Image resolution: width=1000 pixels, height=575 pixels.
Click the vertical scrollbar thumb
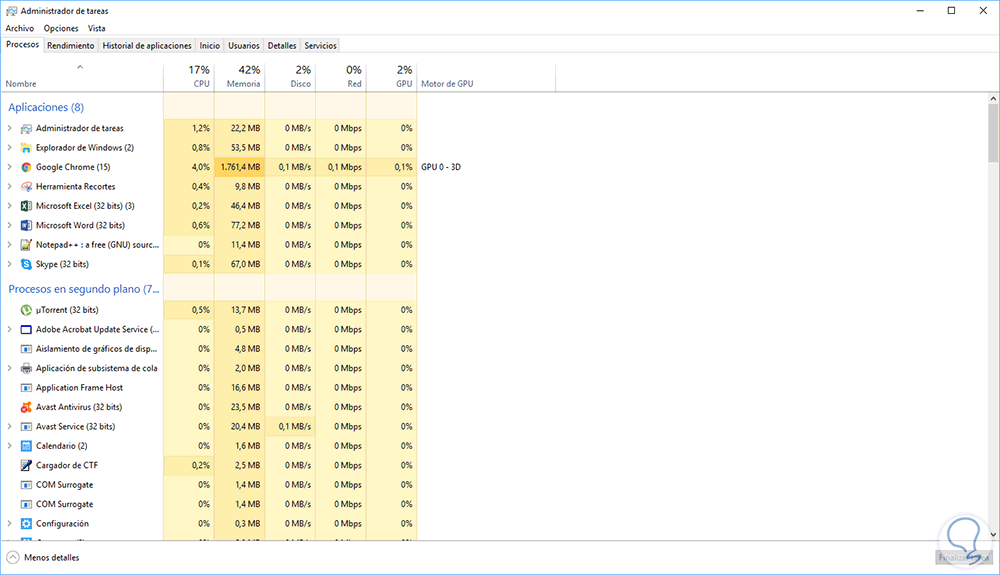tap(993, 133)
